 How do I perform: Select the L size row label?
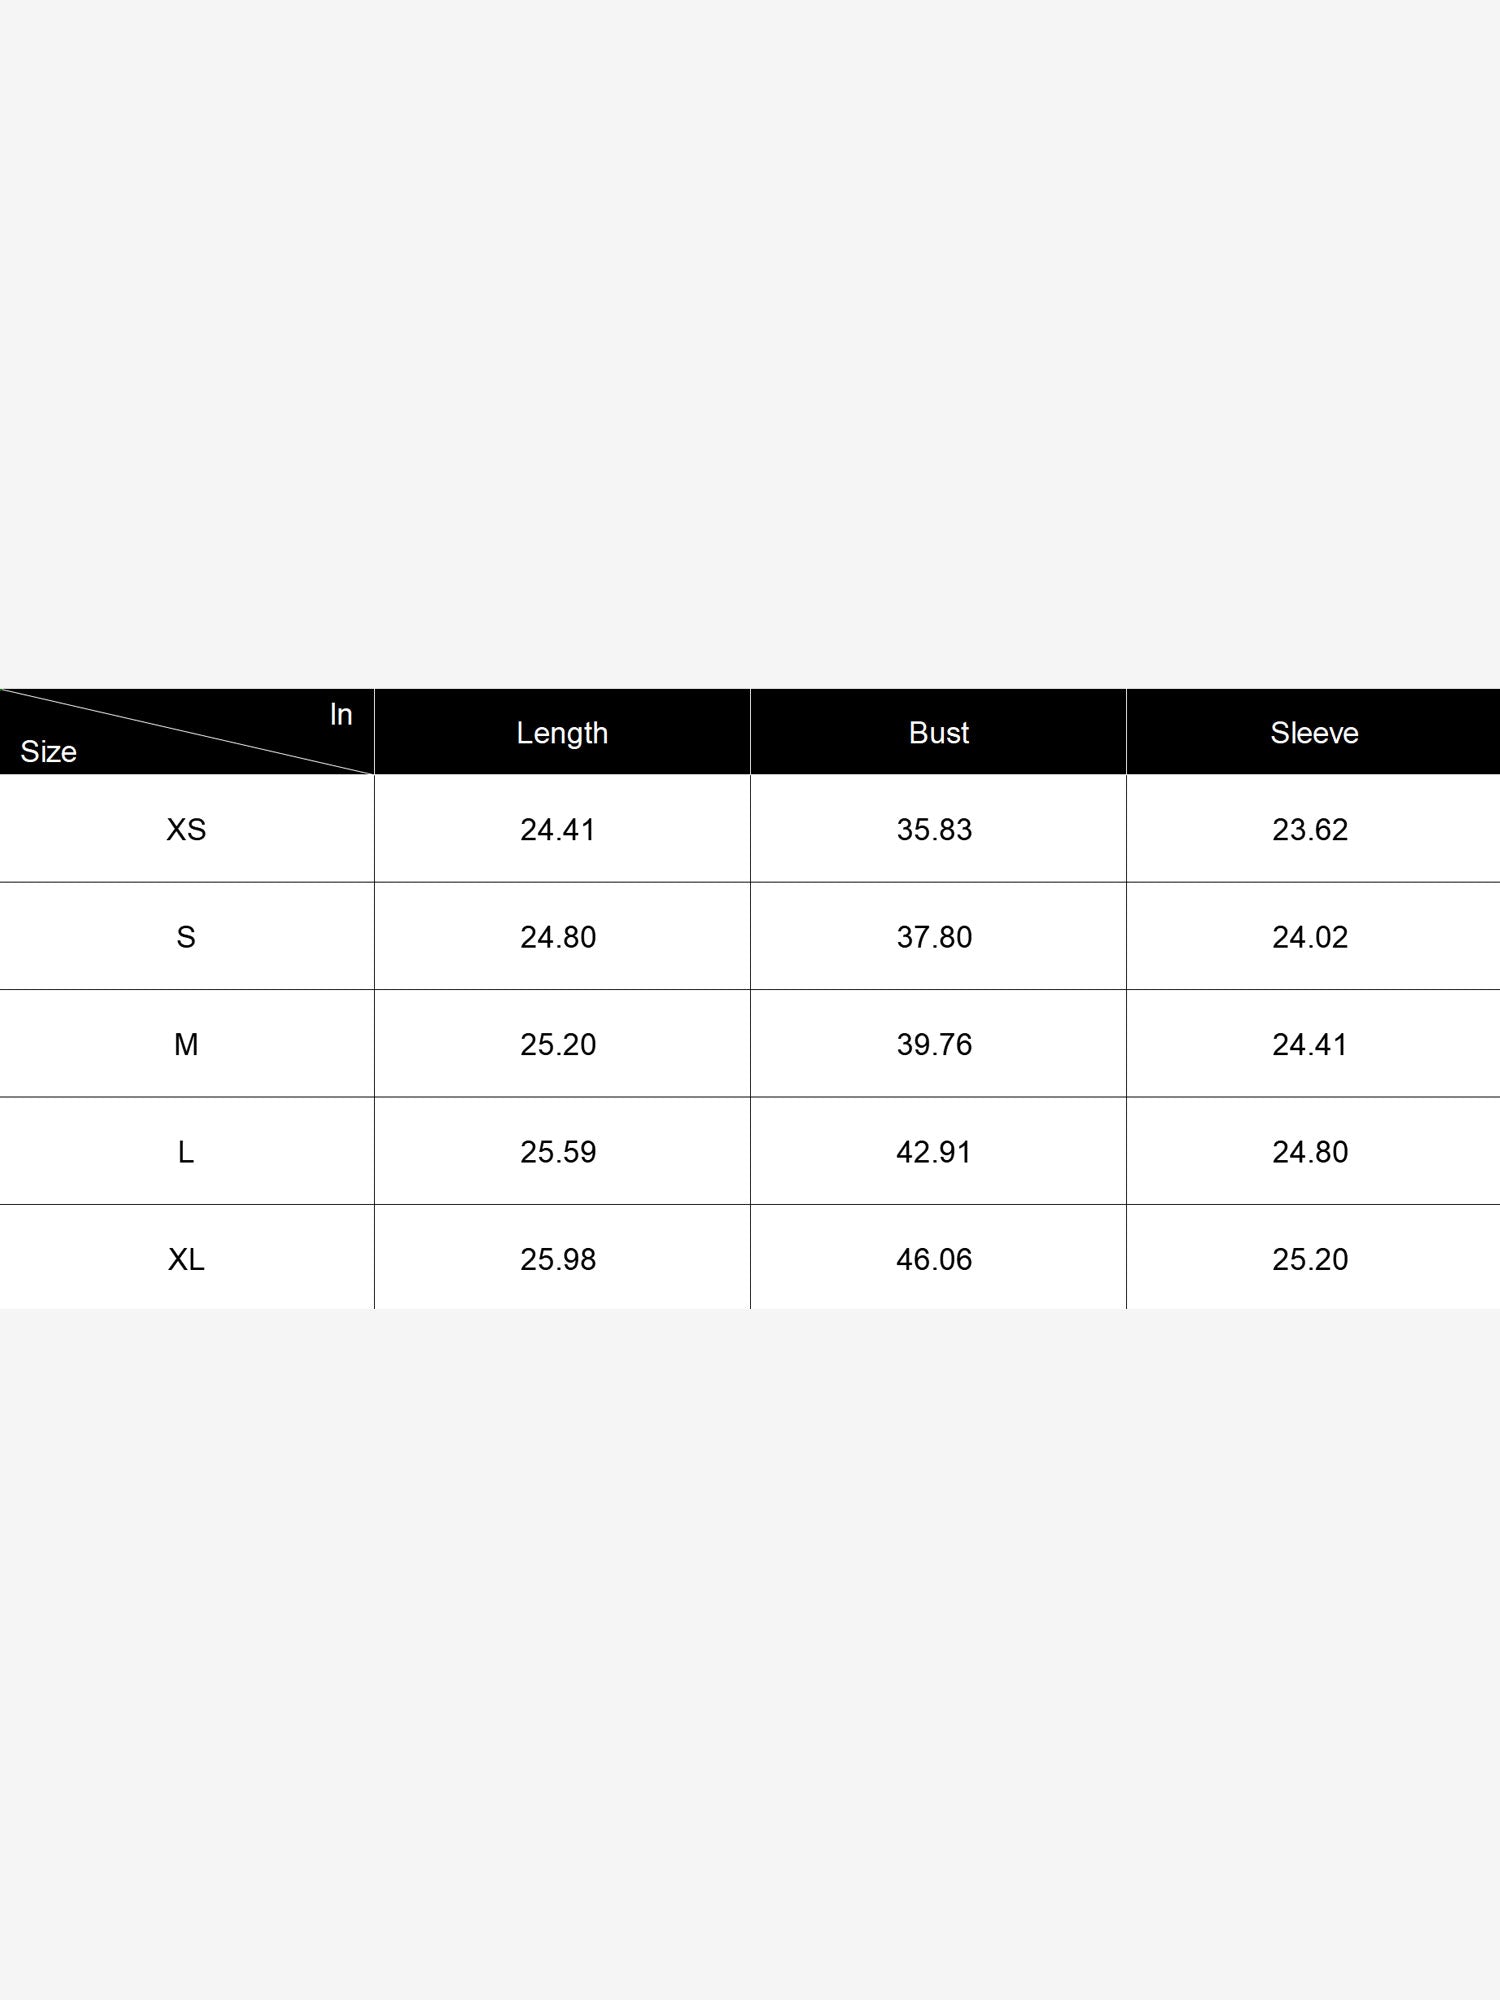(186, 1152)
